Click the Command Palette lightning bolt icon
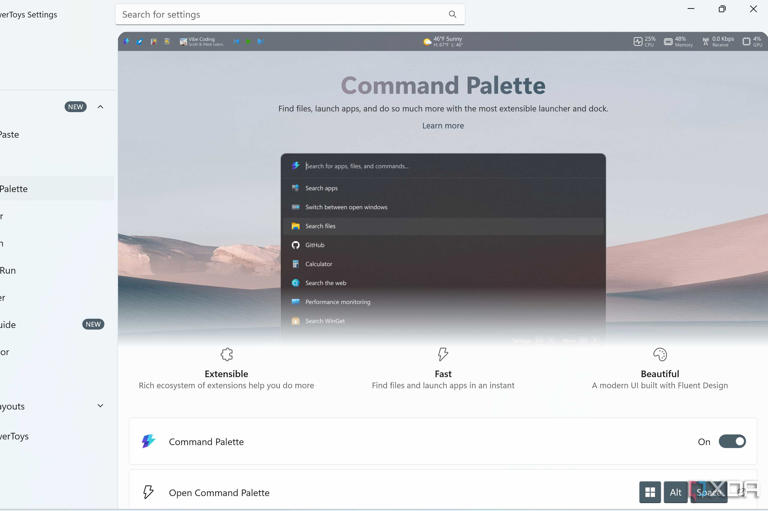This screenshot has height=511, width=768. coord(148,441)
